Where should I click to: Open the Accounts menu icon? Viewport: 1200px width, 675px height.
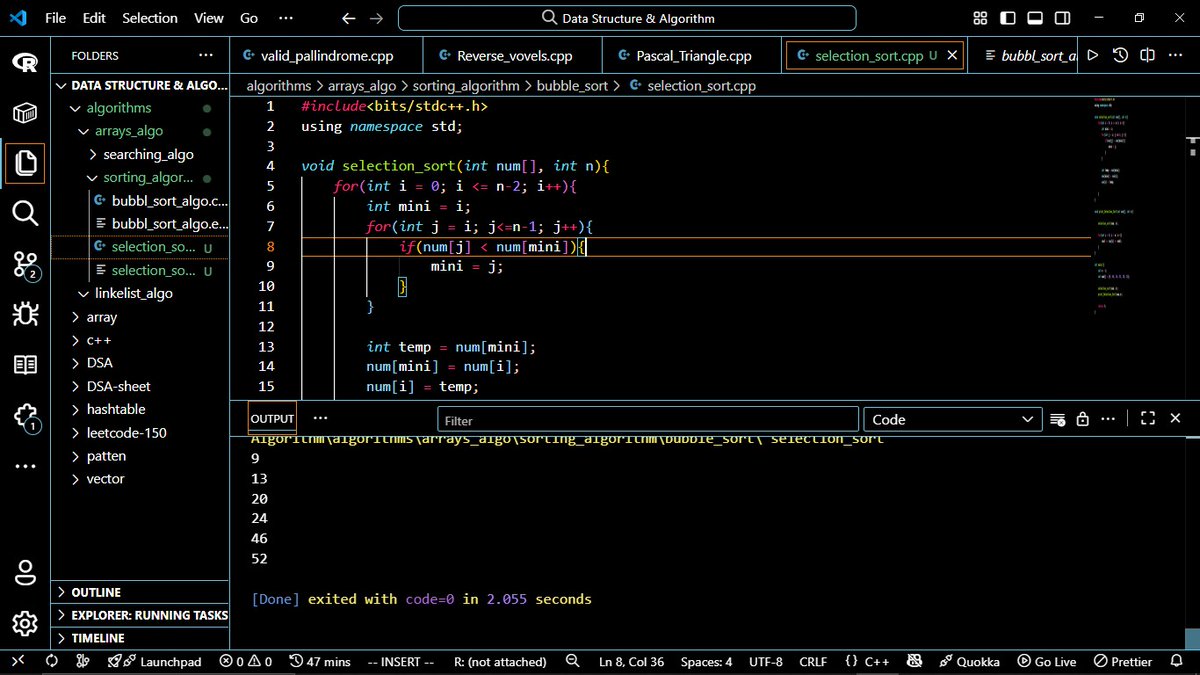coord(25,573)
